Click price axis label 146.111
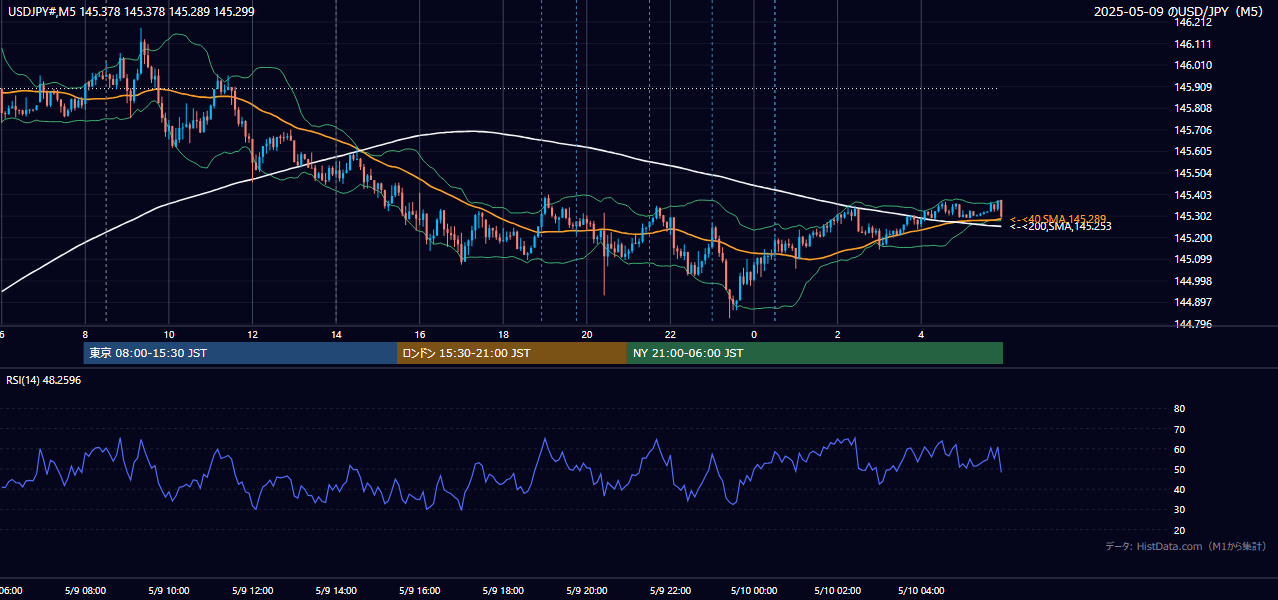Image resolution: width=1278 pixels, height=600 pixels. [1193, 44]
